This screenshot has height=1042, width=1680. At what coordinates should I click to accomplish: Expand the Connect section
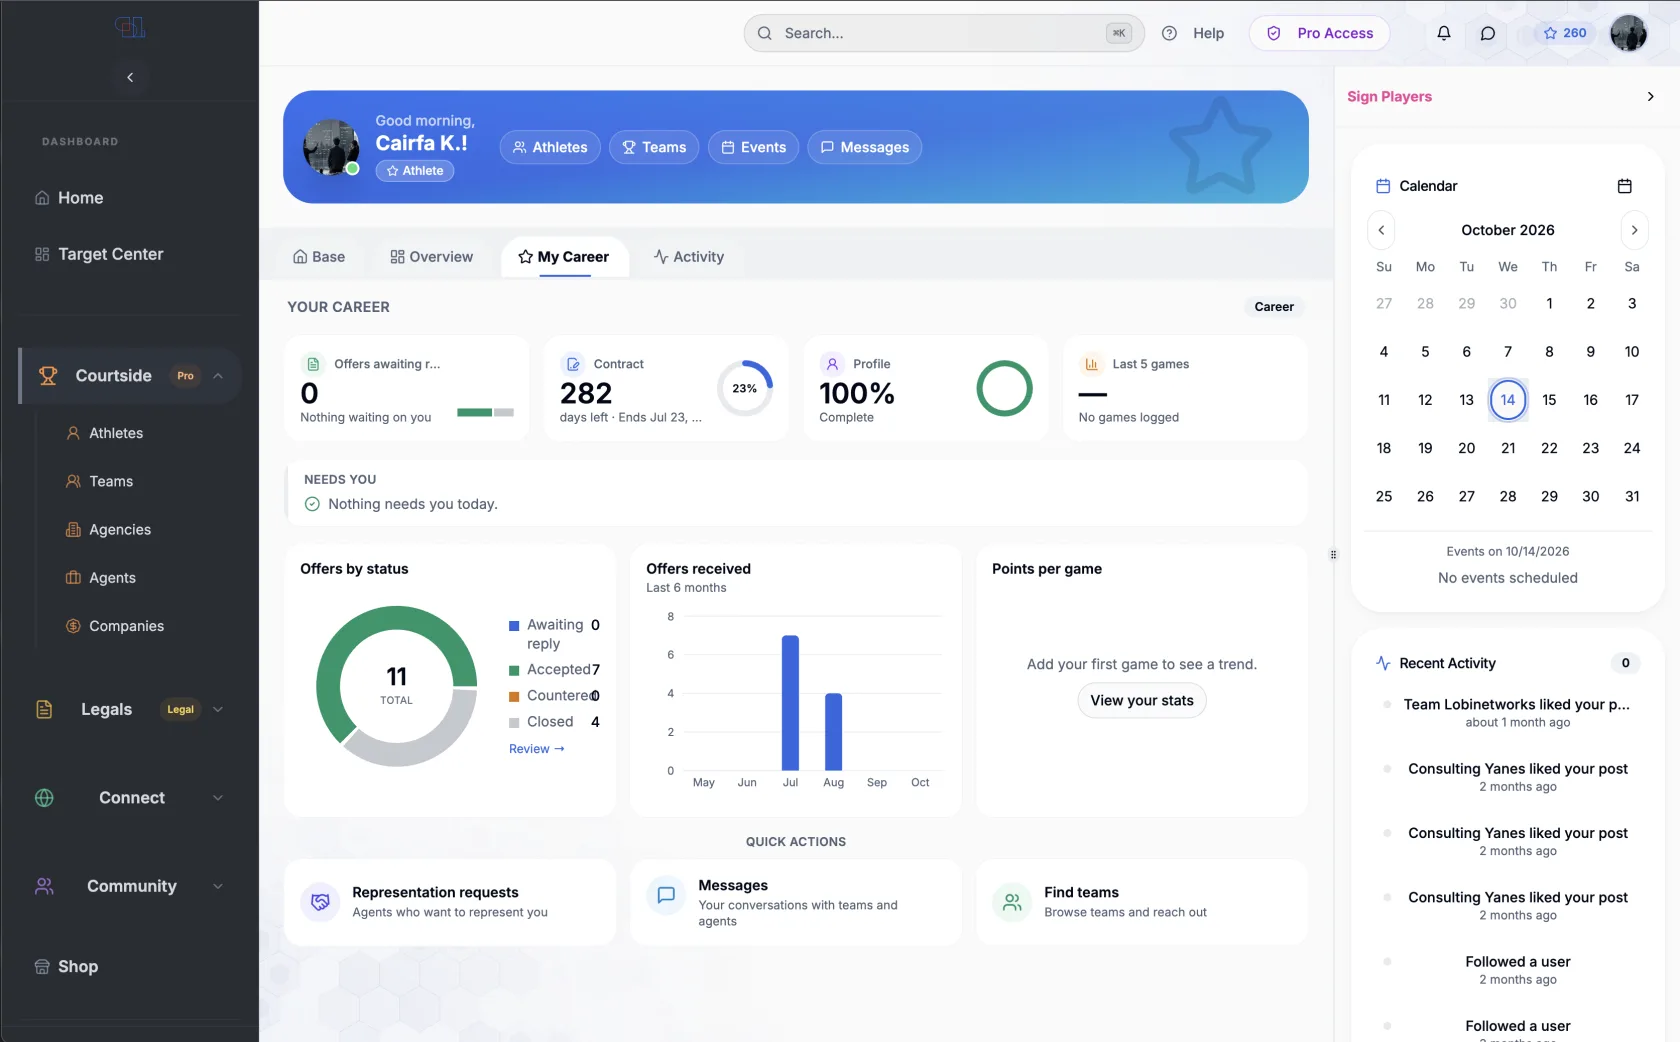218,798
